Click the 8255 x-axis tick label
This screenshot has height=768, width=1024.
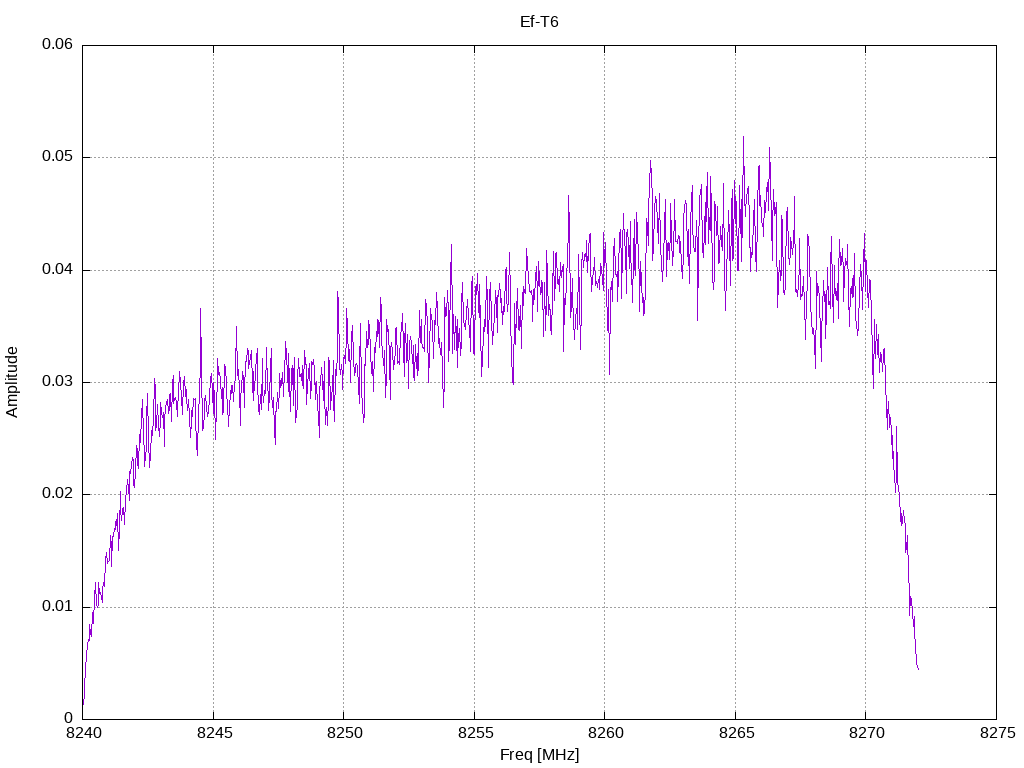475,733
